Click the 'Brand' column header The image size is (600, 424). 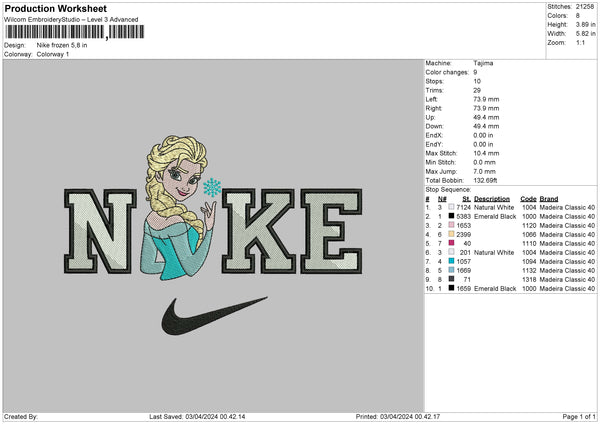click(x=549, y=199)
